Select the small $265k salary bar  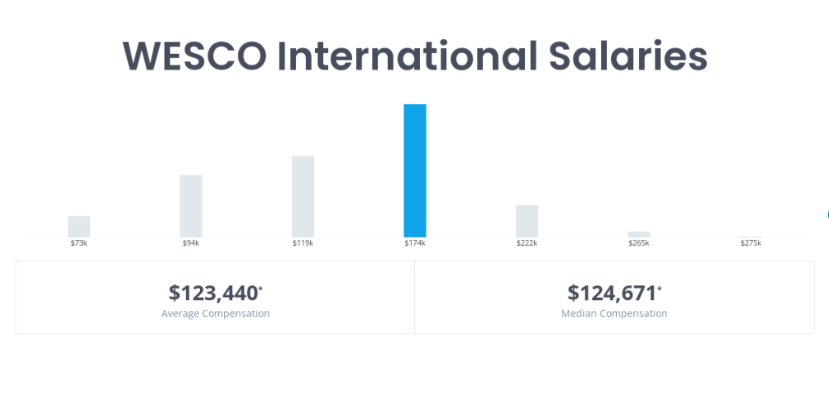pos(639,234)
